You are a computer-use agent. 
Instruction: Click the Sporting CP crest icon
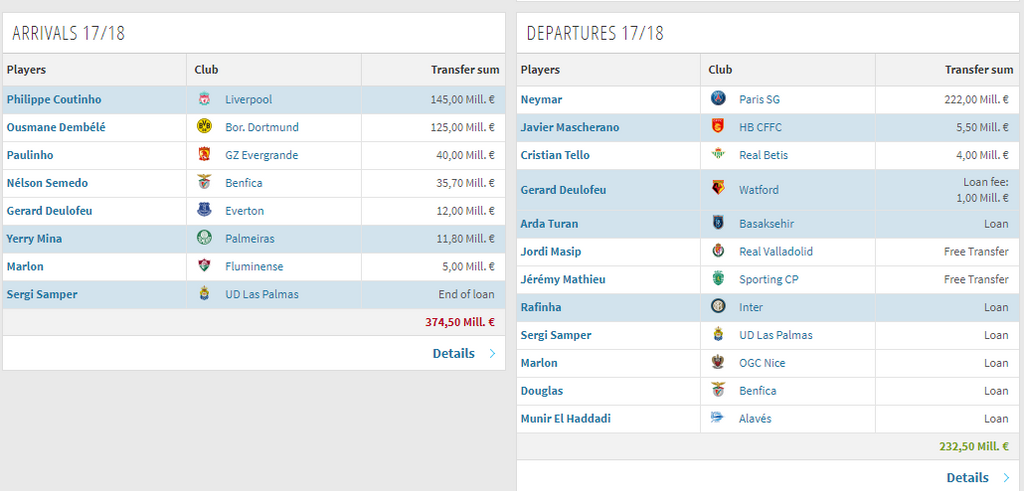tap(718, 280)
